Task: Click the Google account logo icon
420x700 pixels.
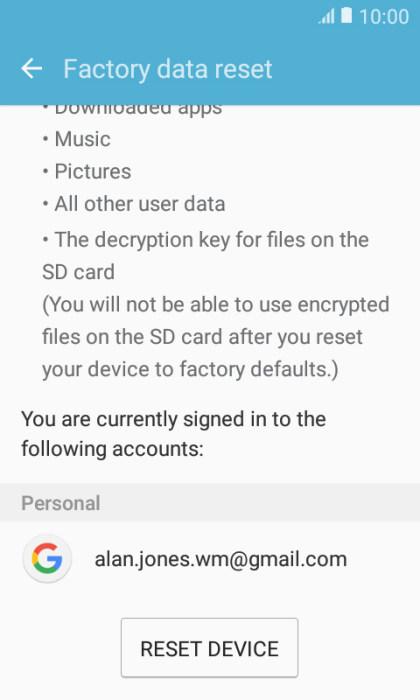Action: point(47,558)
